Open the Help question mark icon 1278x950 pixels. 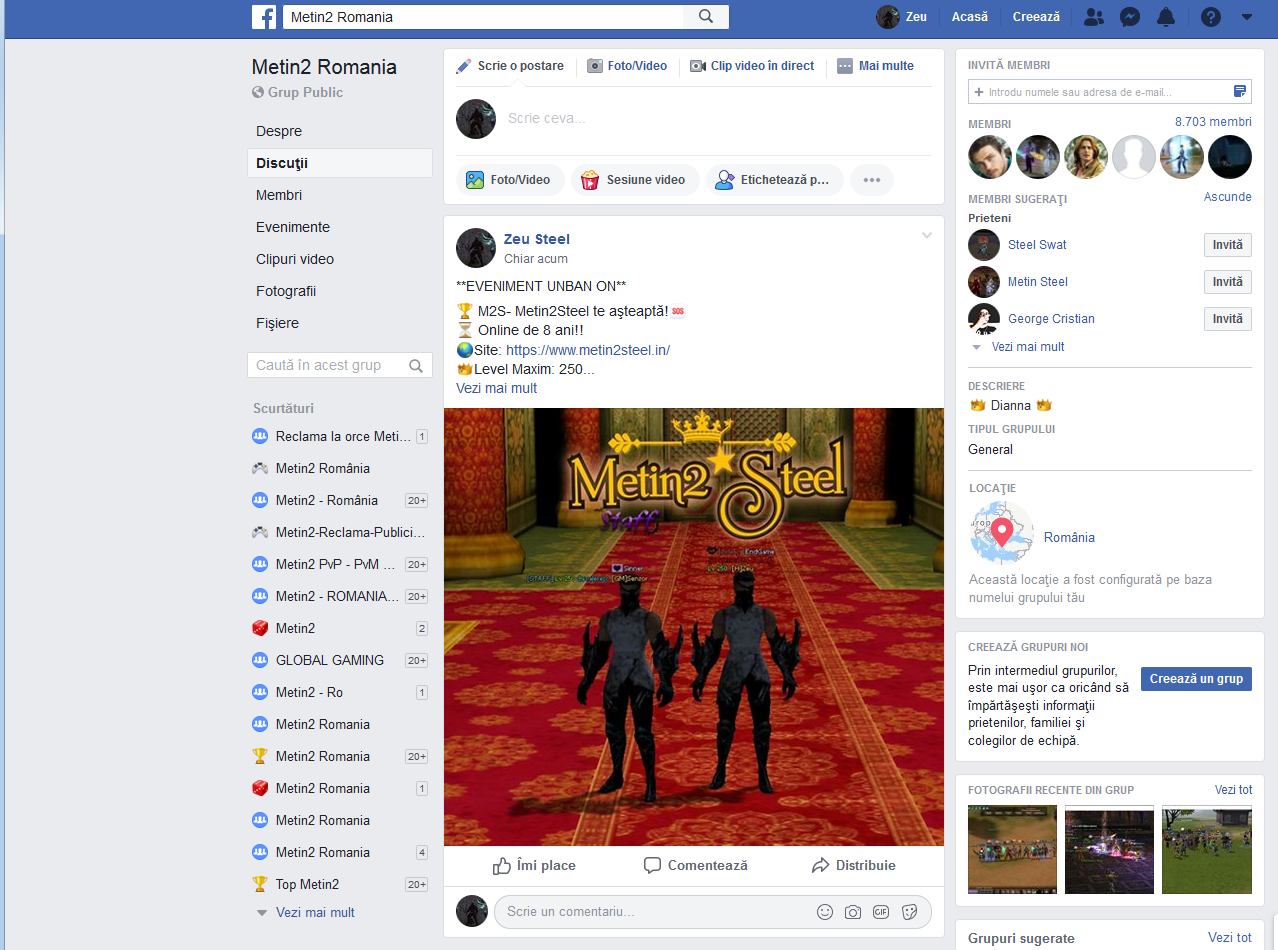pos(1211,17)
